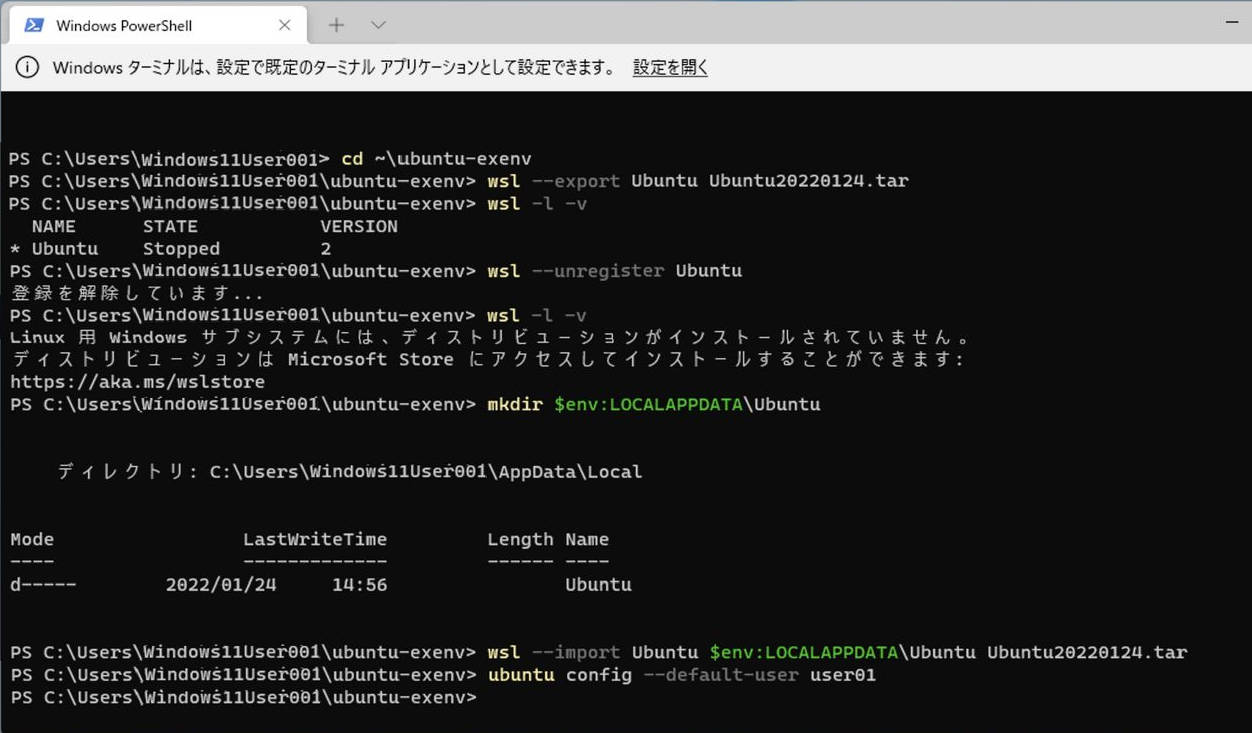Minimize the terminal window

(x=1231, y=22)
